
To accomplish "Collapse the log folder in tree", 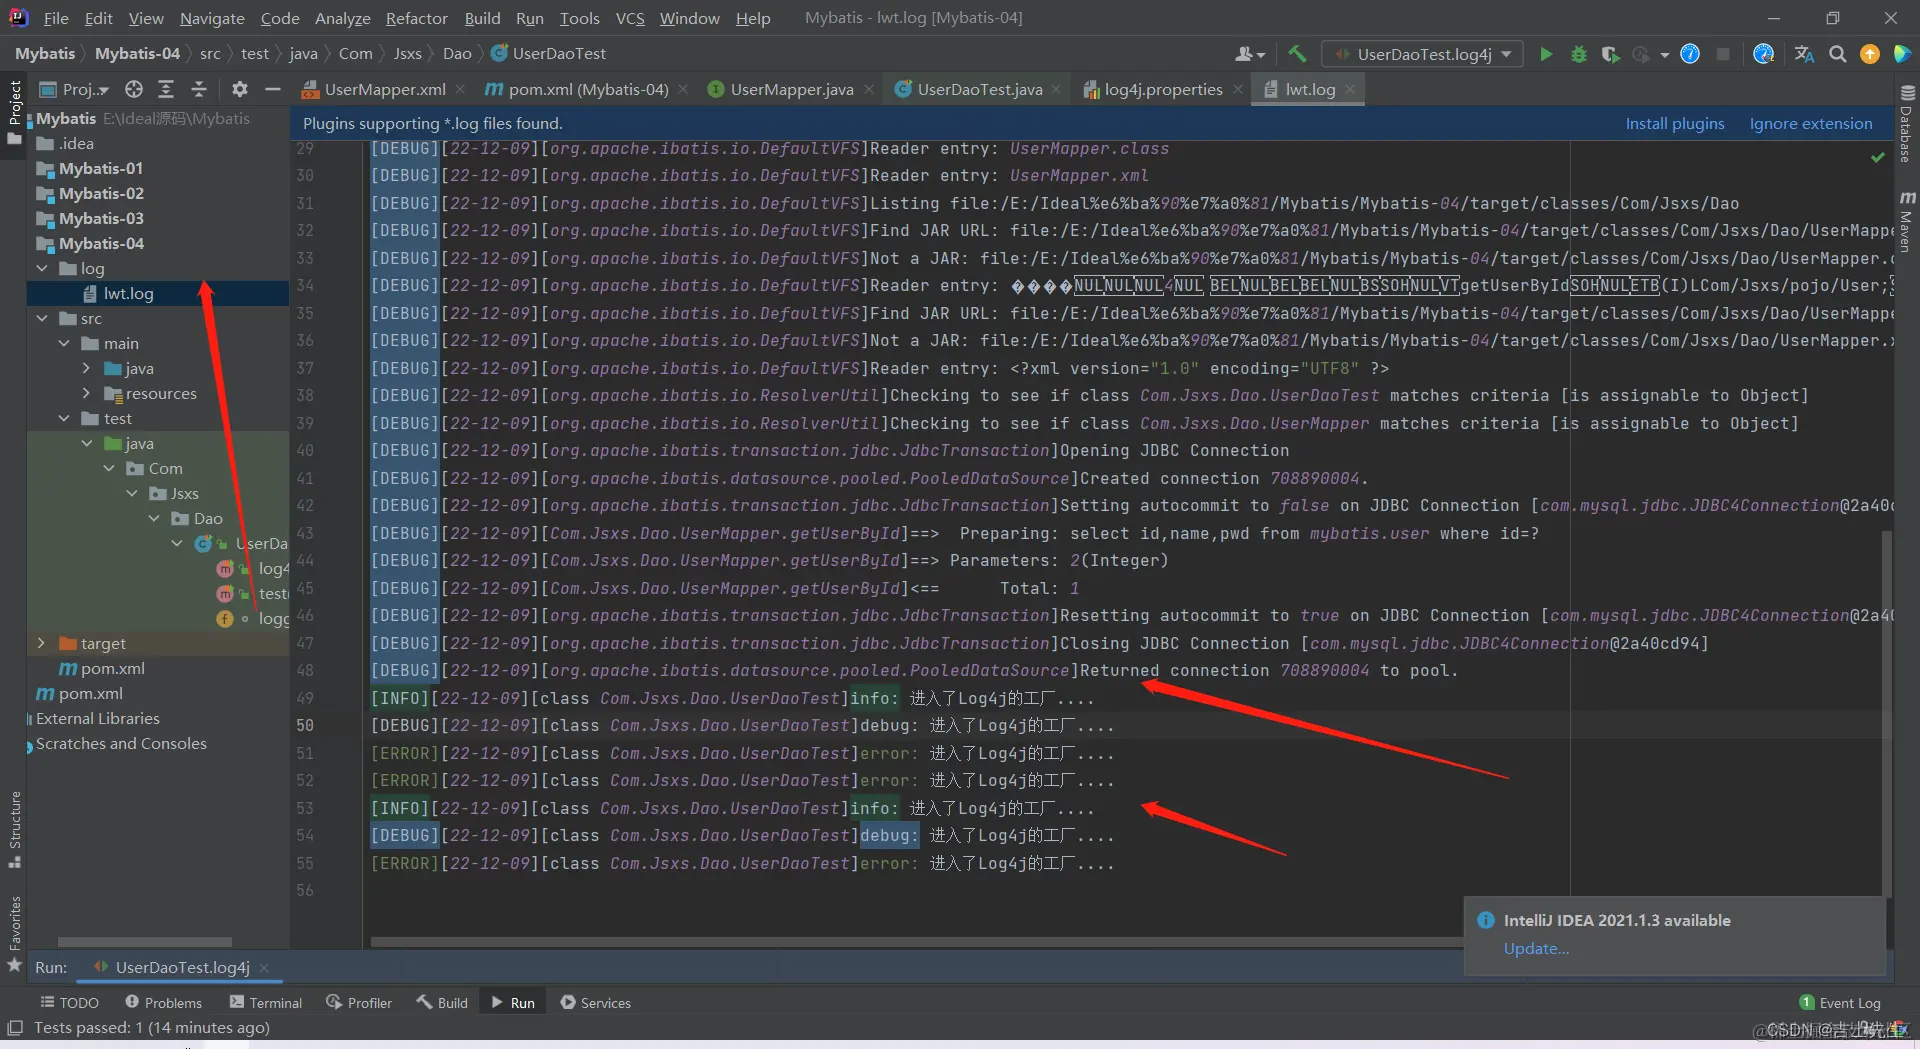I will pyautogui.click(x=42, y=268).
